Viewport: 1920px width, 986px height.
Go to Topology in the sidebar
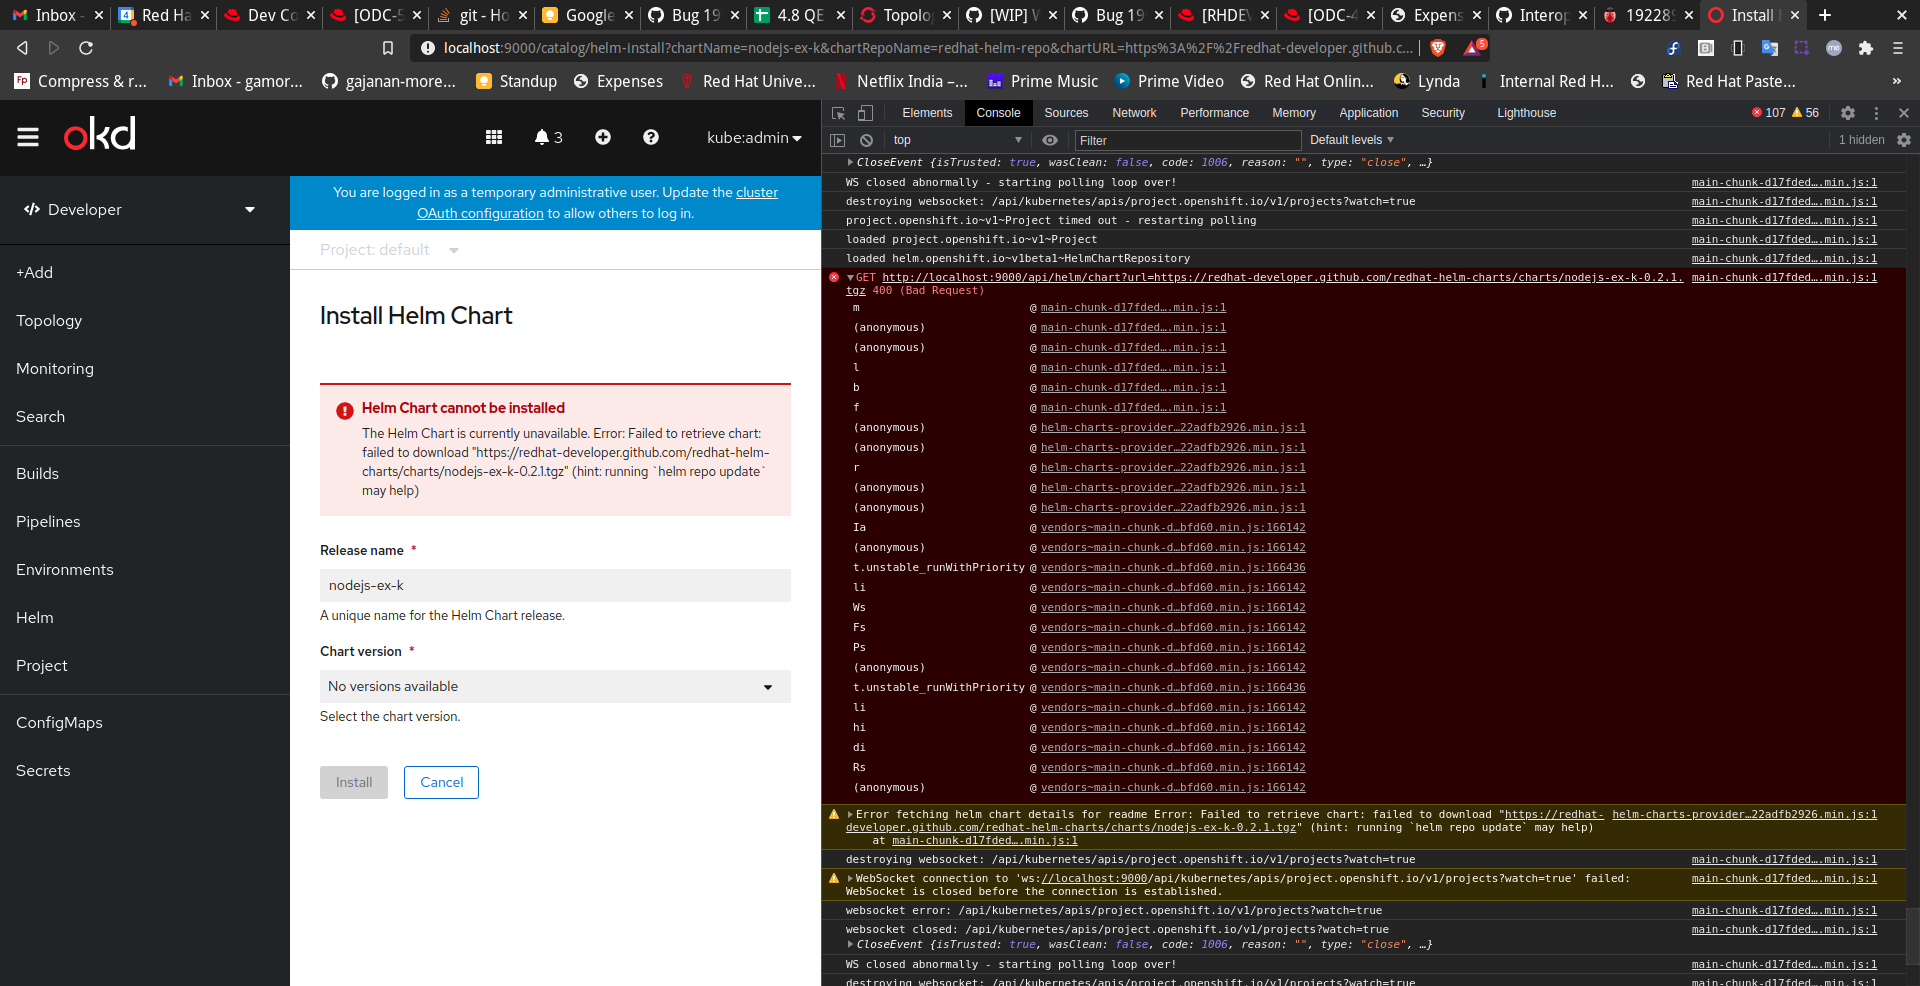coord(145,320)
